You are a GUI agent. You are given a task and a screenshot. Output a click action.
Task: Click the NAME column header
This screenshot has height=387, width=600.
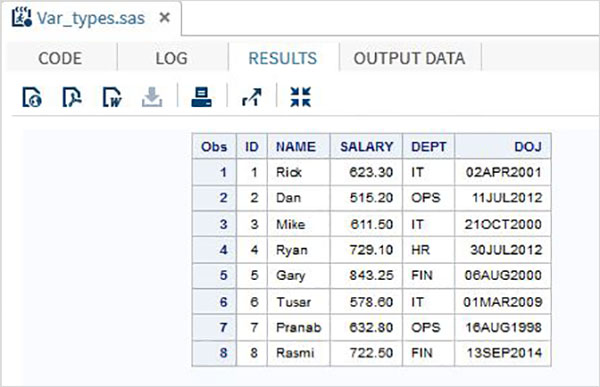[298, 146]
